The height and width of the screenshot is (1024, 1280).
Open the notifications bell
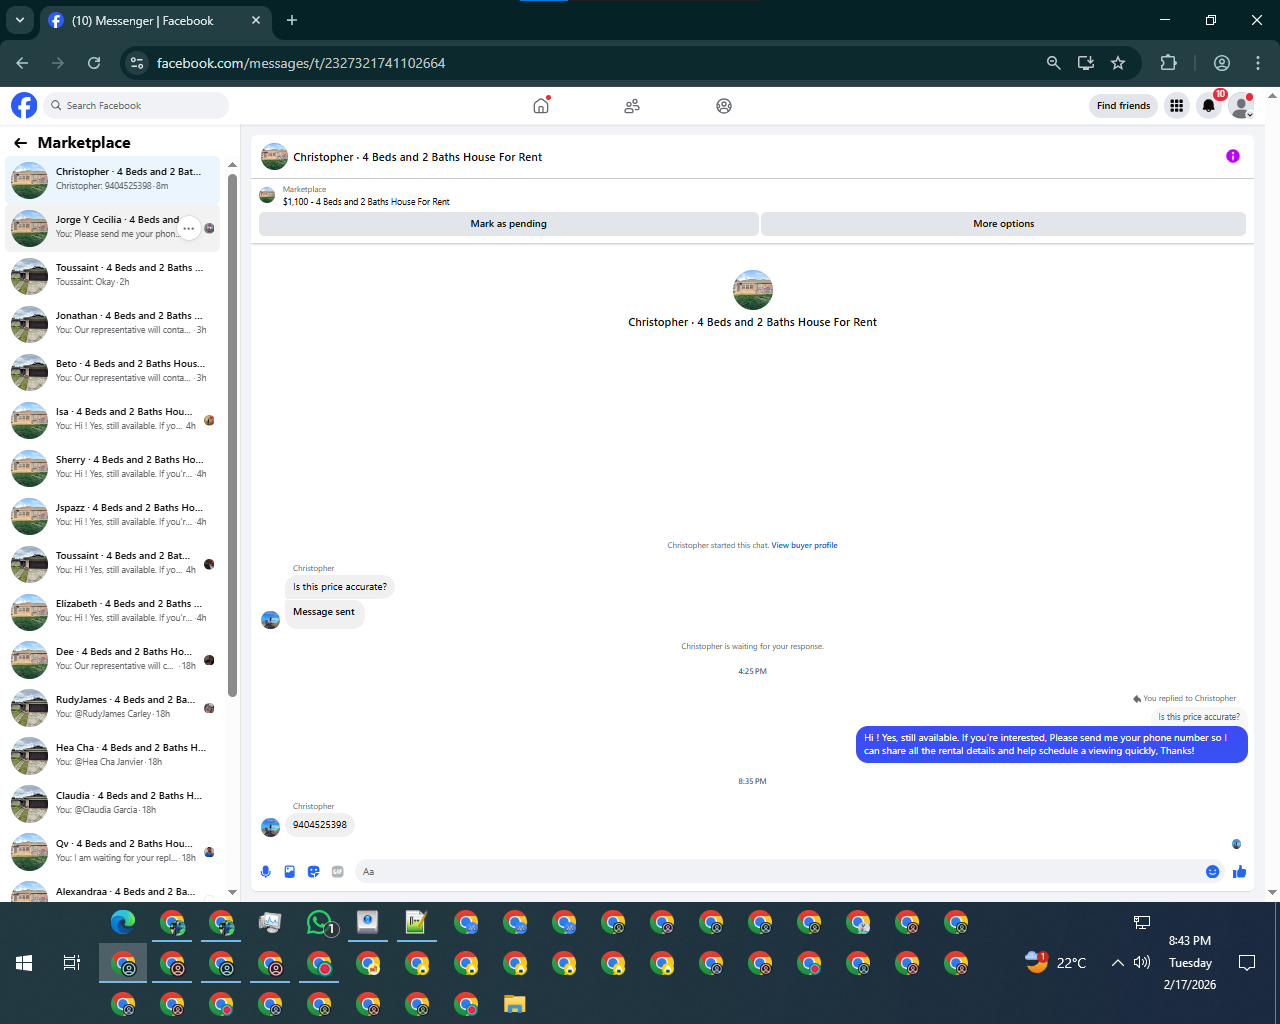point(1209,105)
